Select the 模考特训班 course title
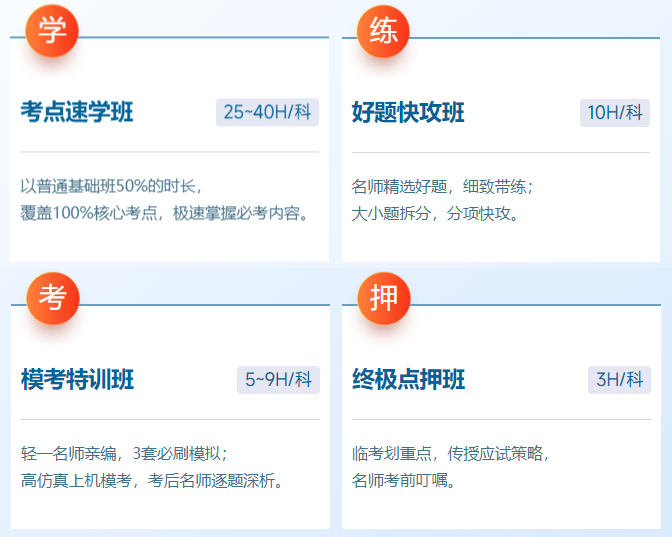Viewport: 672px width, 537px height. point(77,380)
